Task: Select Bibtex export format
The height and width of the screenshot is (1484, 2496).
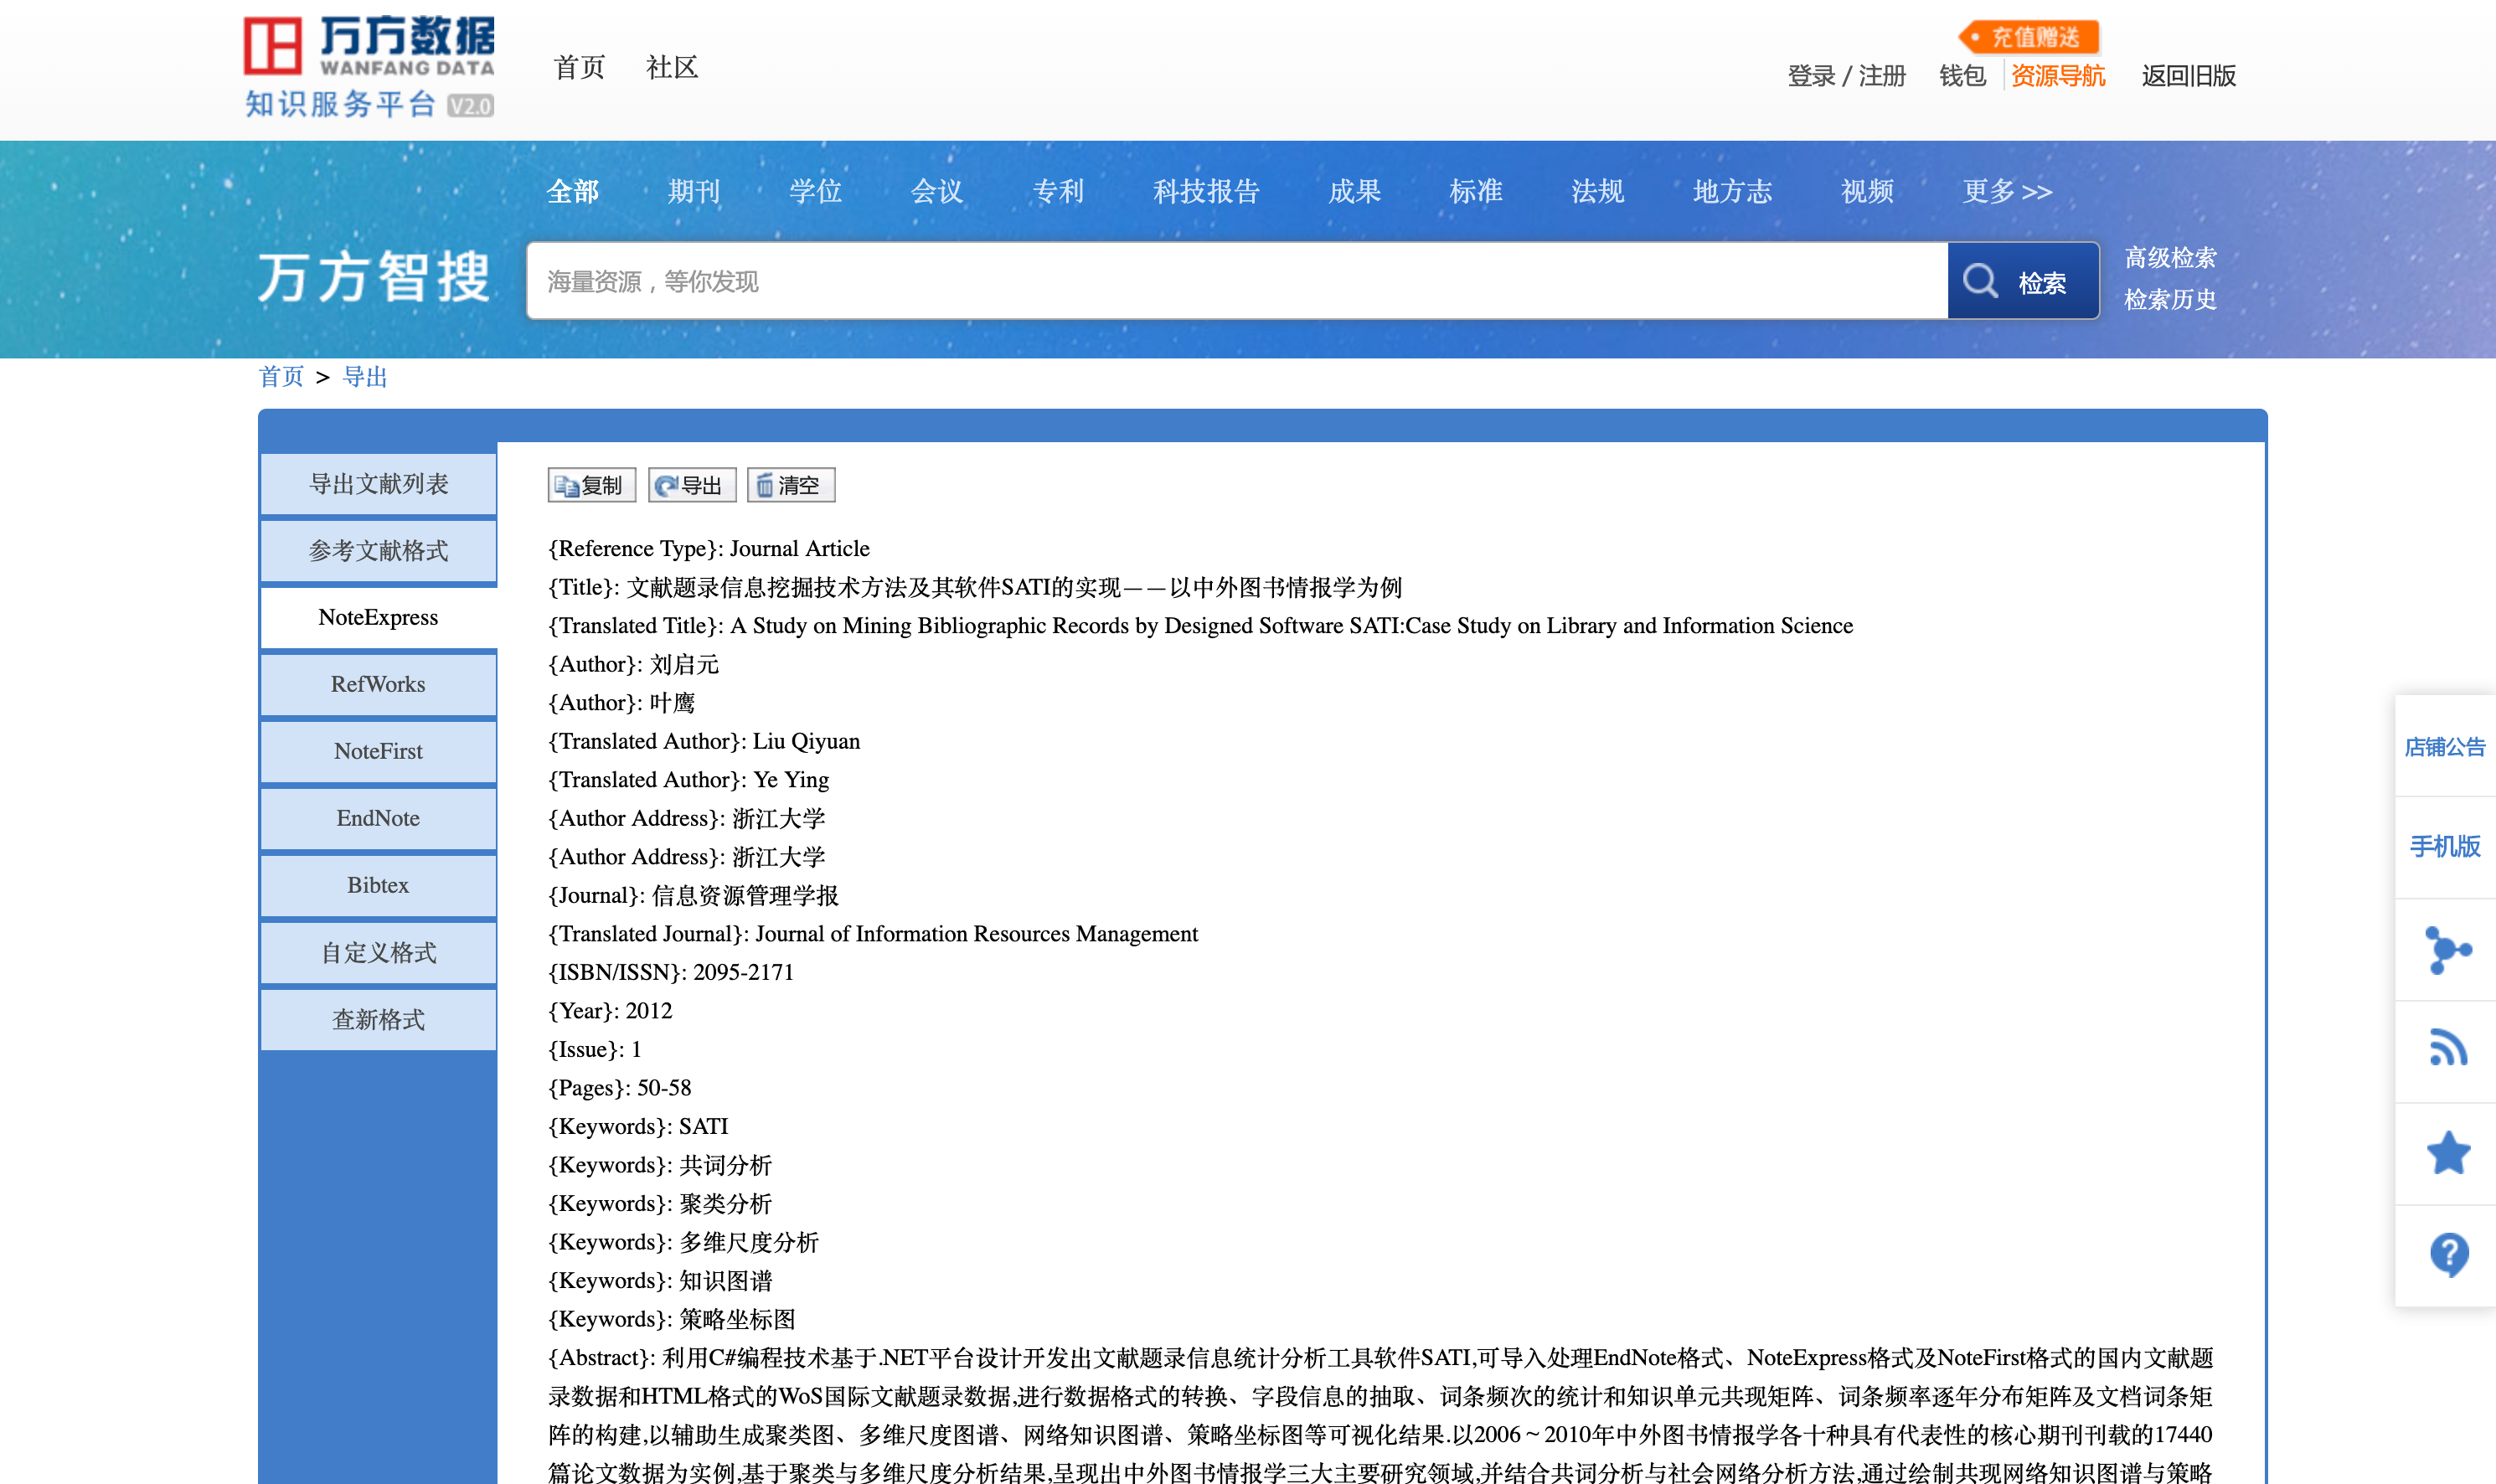Action: point(378,886)
